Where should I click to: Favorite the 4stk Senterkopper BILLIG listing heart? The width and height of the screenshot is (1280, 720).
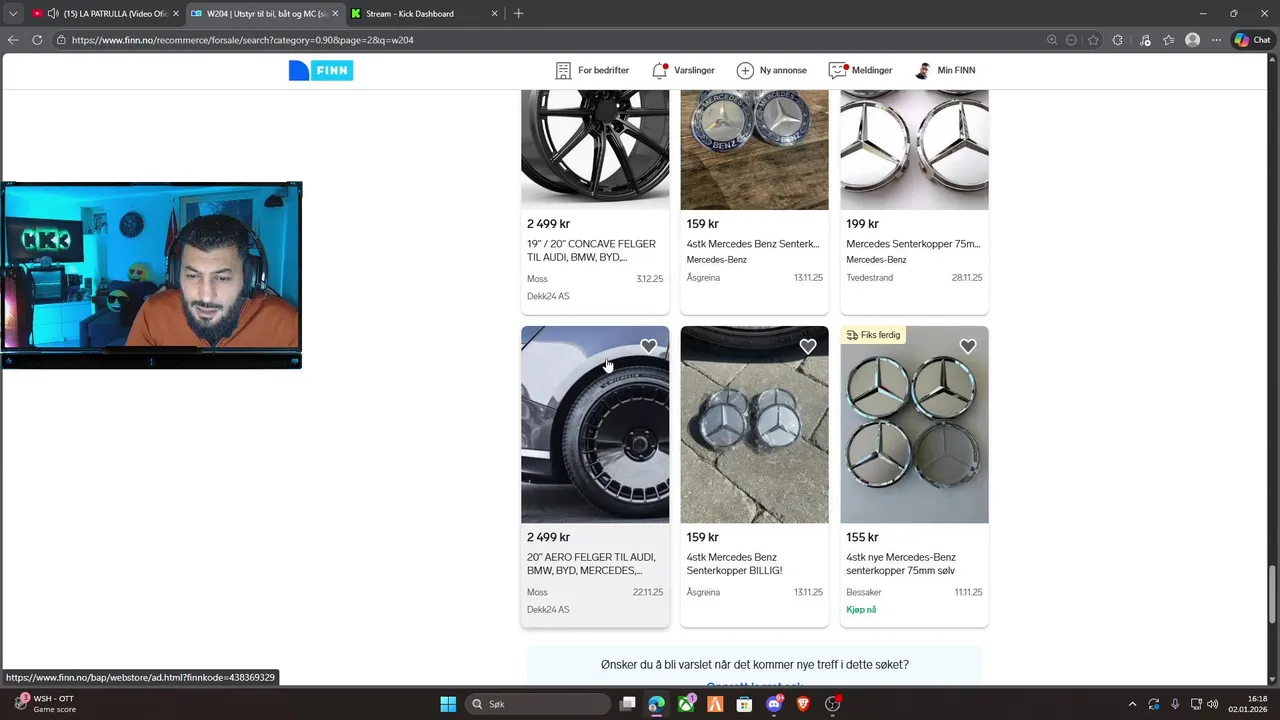click(x=808, y=346)
